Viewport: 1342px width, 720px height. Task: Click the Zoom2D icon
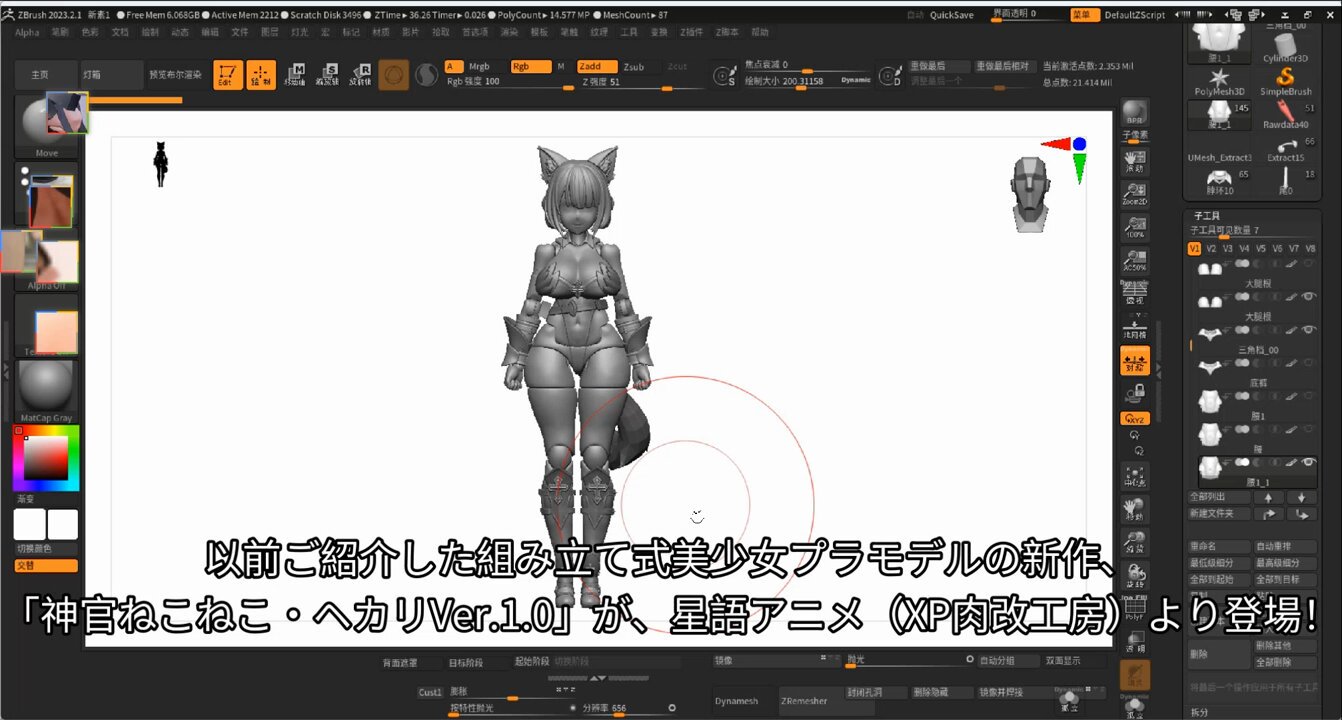pyautogui.click(x=1134, y=194)
